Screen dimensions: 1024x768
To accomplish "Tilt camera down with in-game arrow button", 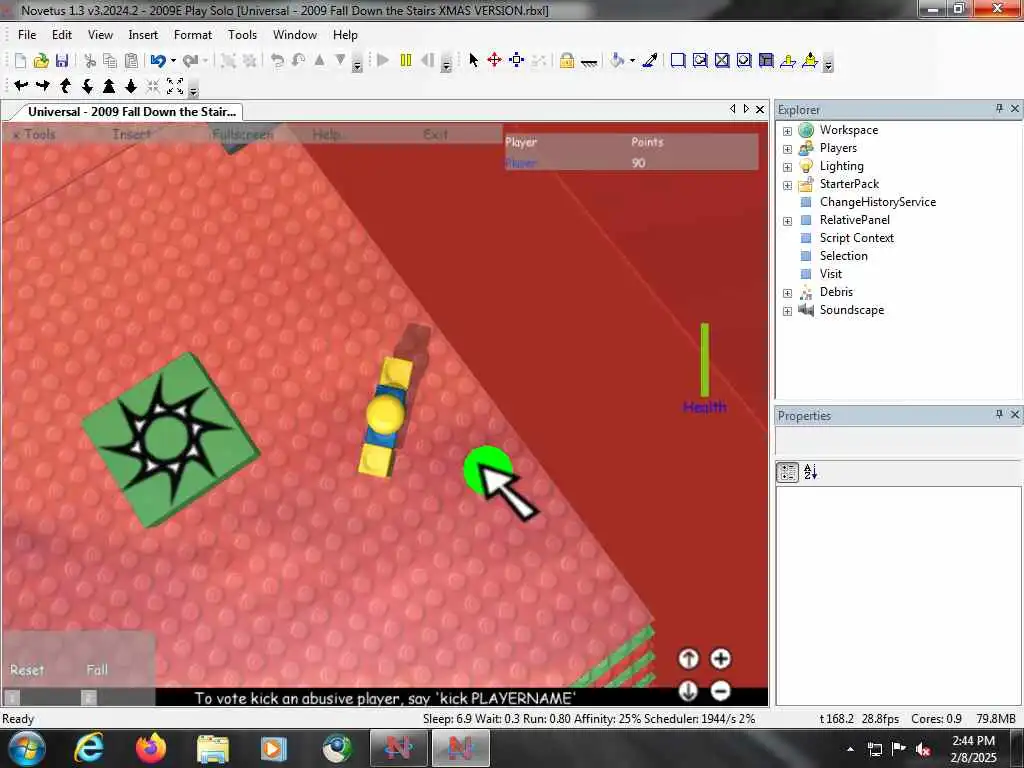I will (x=688, y=690).
